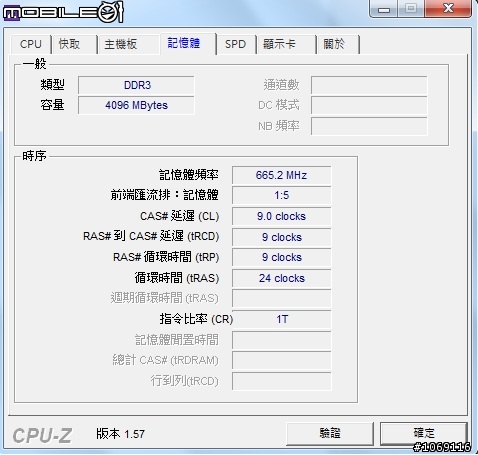Click the tRCD 9 clocks value
The height and width of the screenshot is (455, 478).
point(282,237)
